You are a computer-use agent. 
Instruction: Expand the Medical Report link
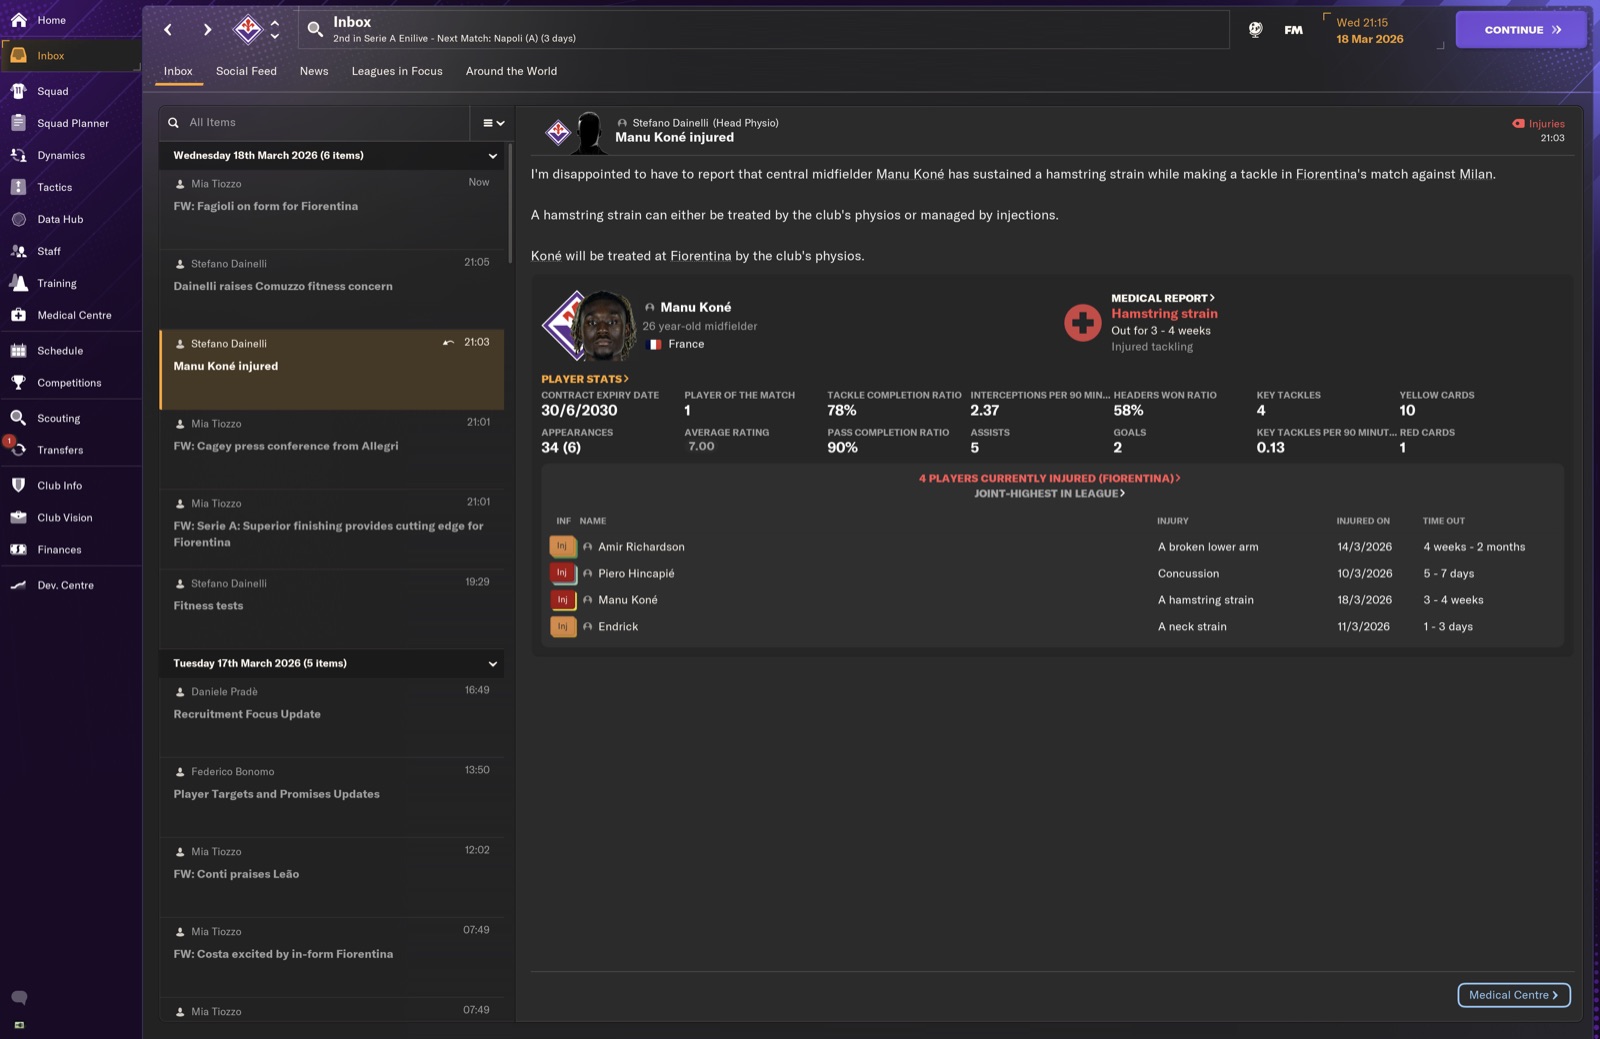pos(1163,298)
